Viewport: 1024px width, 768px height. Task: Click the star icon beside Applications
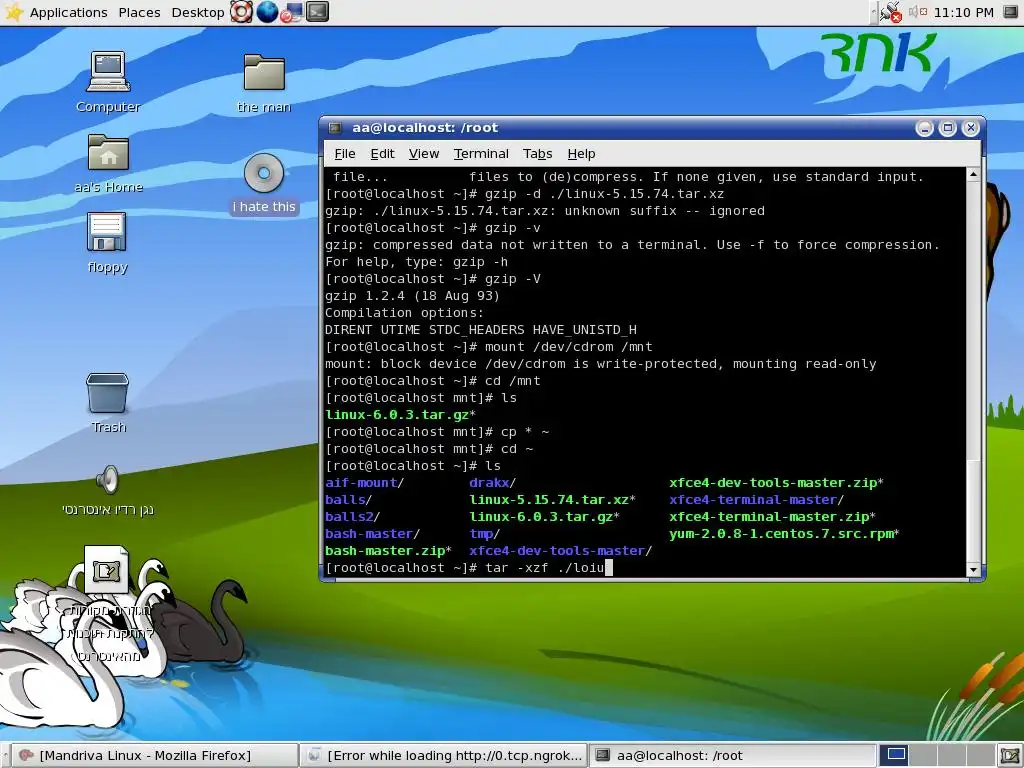tap(14, 12)
